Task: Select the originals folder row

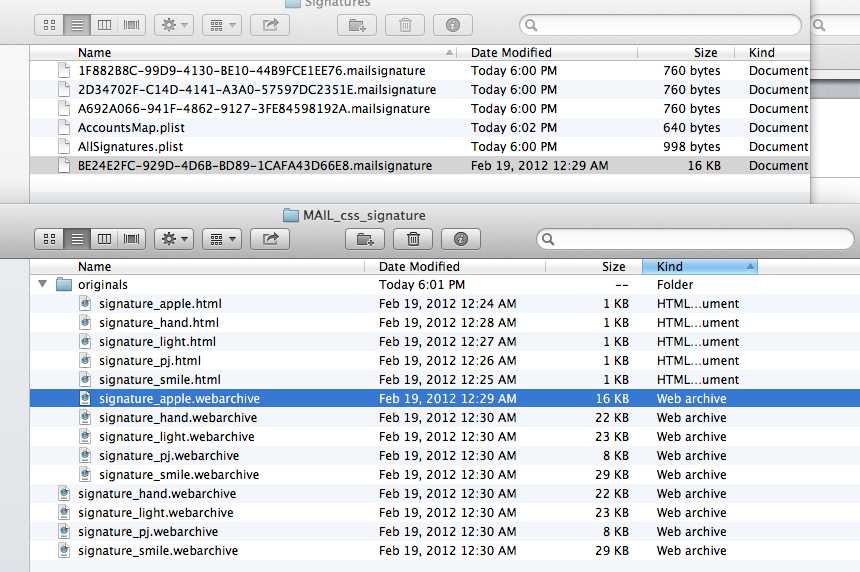Action: pos(445,285)
